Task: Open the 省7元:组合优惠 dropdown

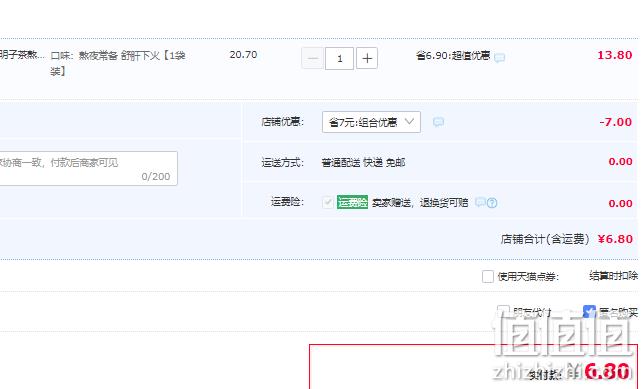Action: pos(371,122)
